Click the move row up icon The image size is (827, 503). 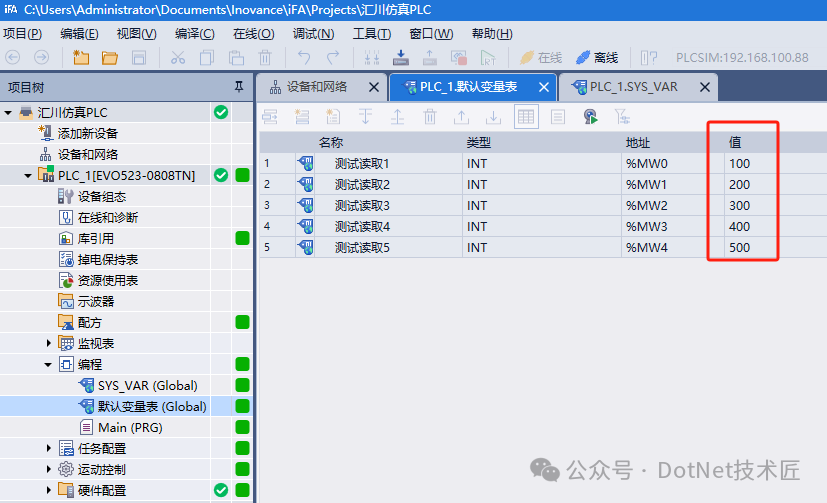[x=397, y=117]
